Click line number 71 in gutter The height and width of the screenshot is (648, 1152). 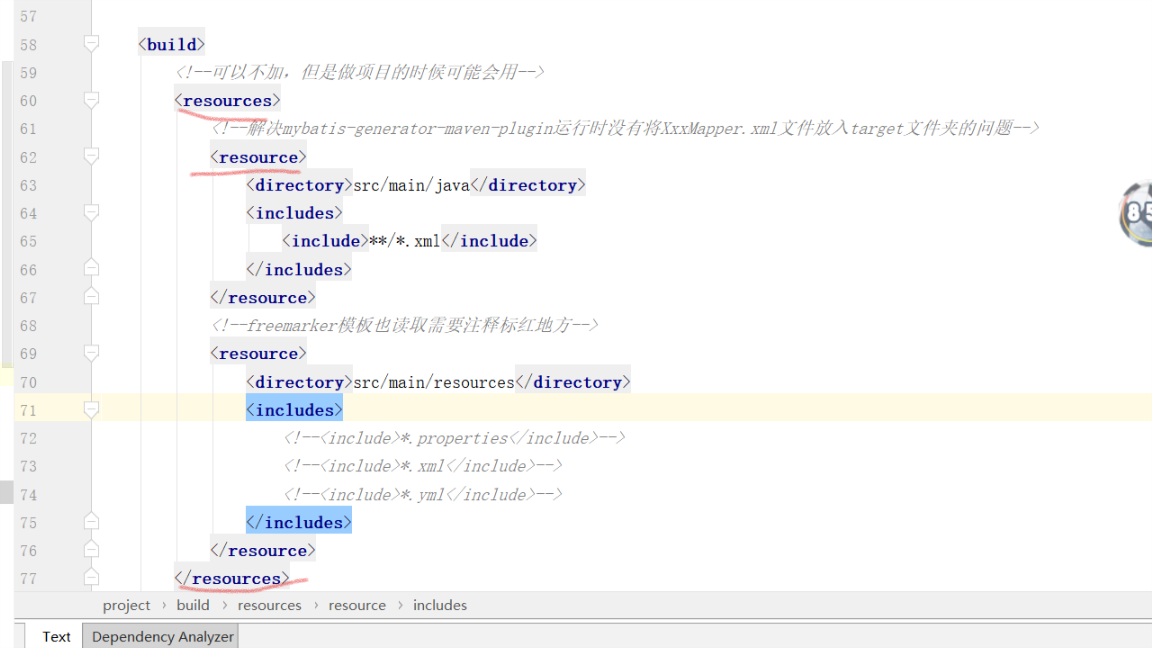click(29, 410)
